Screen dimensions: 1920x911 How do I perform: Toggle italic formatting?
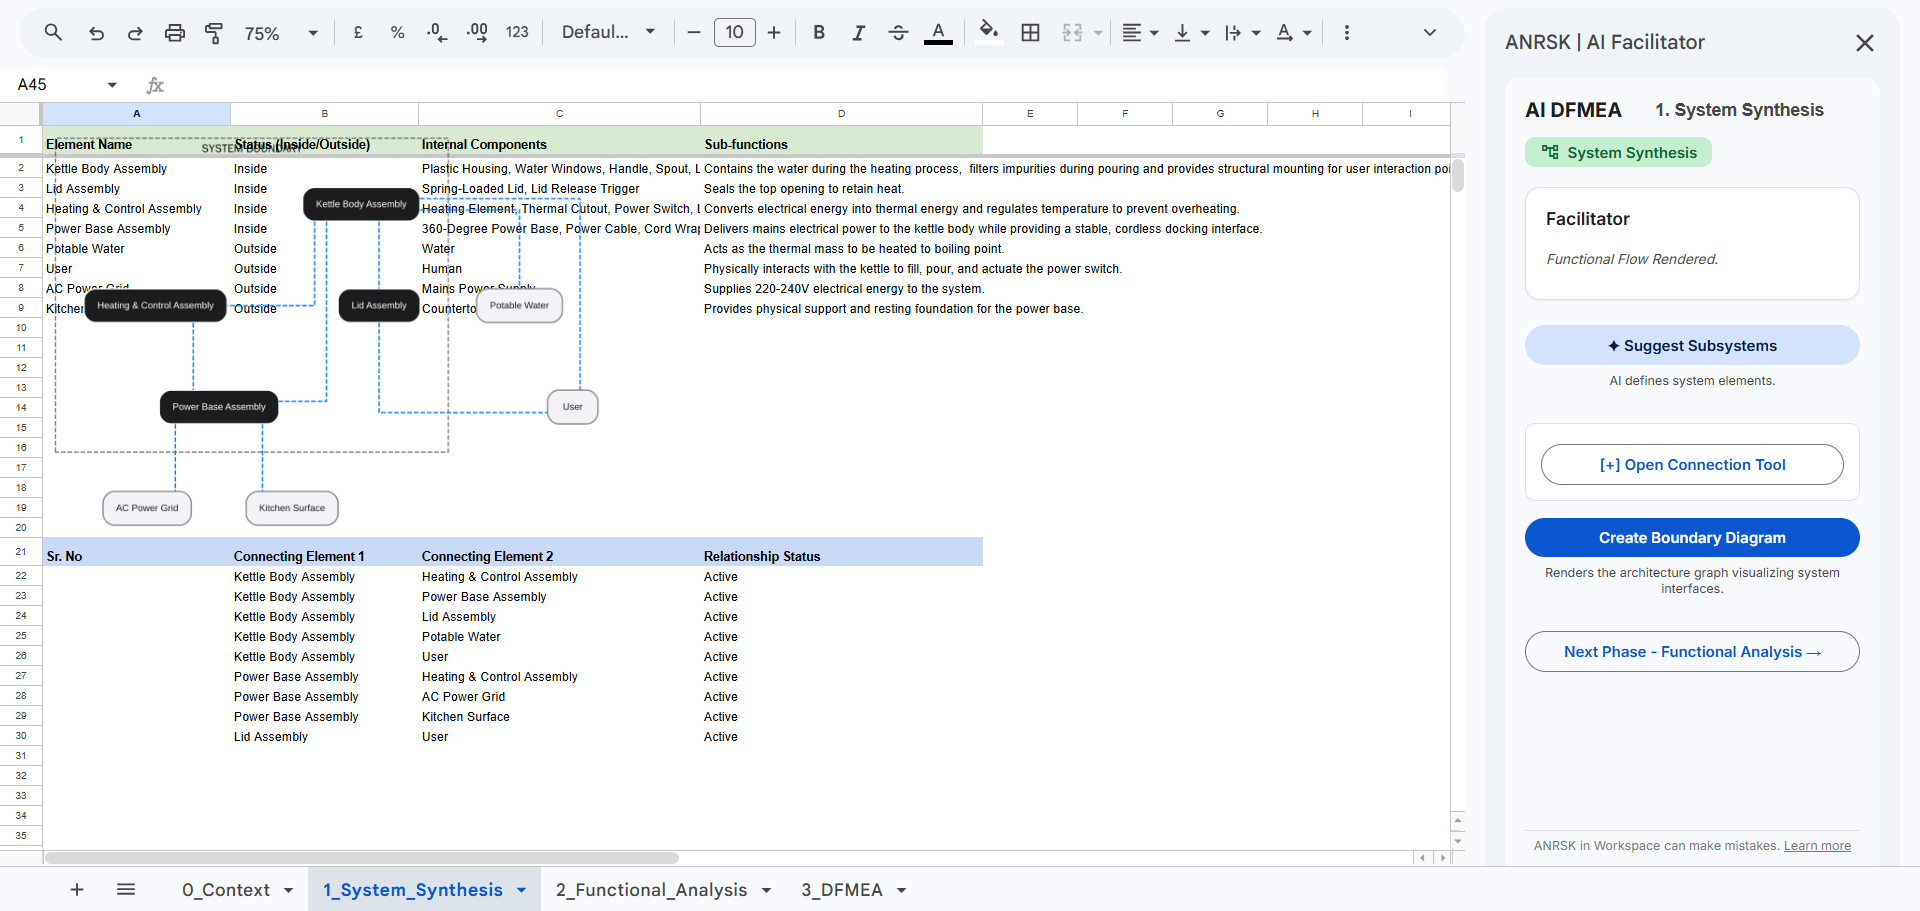point(858,33)
